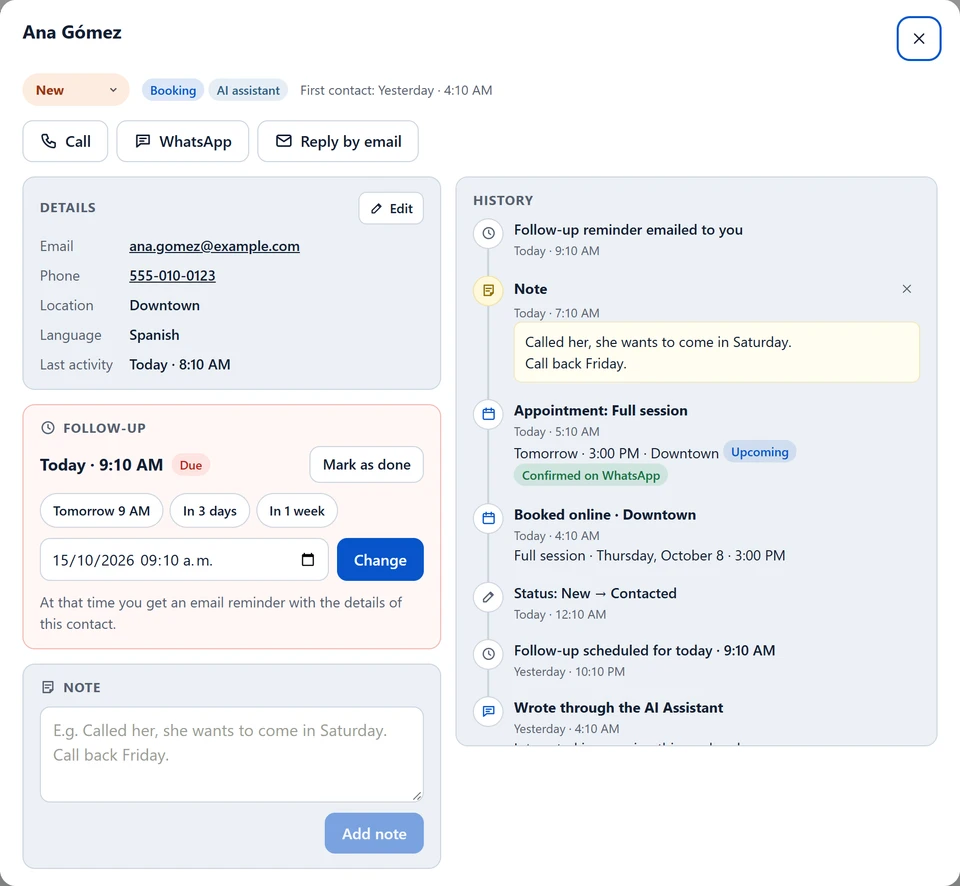
Task: Set follow-up to In 1 week
Action: (x=297, y=511)
